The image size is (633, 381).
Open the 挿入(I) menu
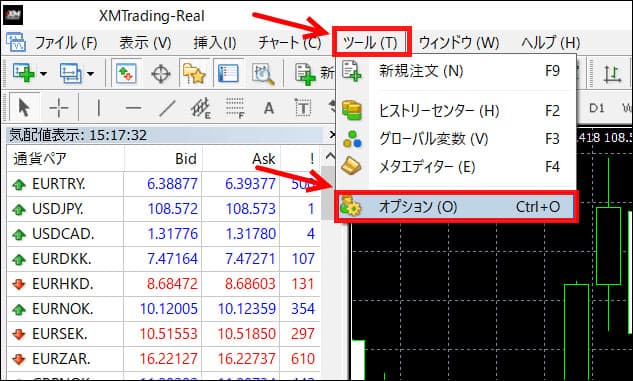coord(214,42)
